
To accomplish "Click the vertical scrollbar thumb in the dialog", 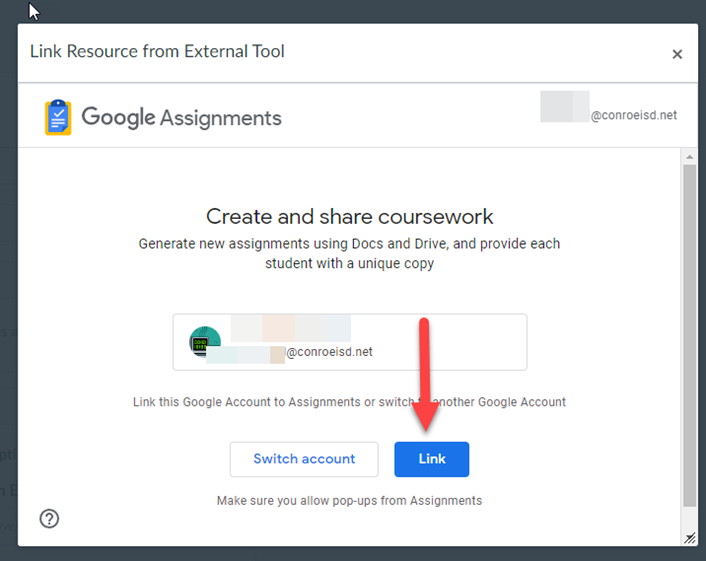I will coord(689,330).
